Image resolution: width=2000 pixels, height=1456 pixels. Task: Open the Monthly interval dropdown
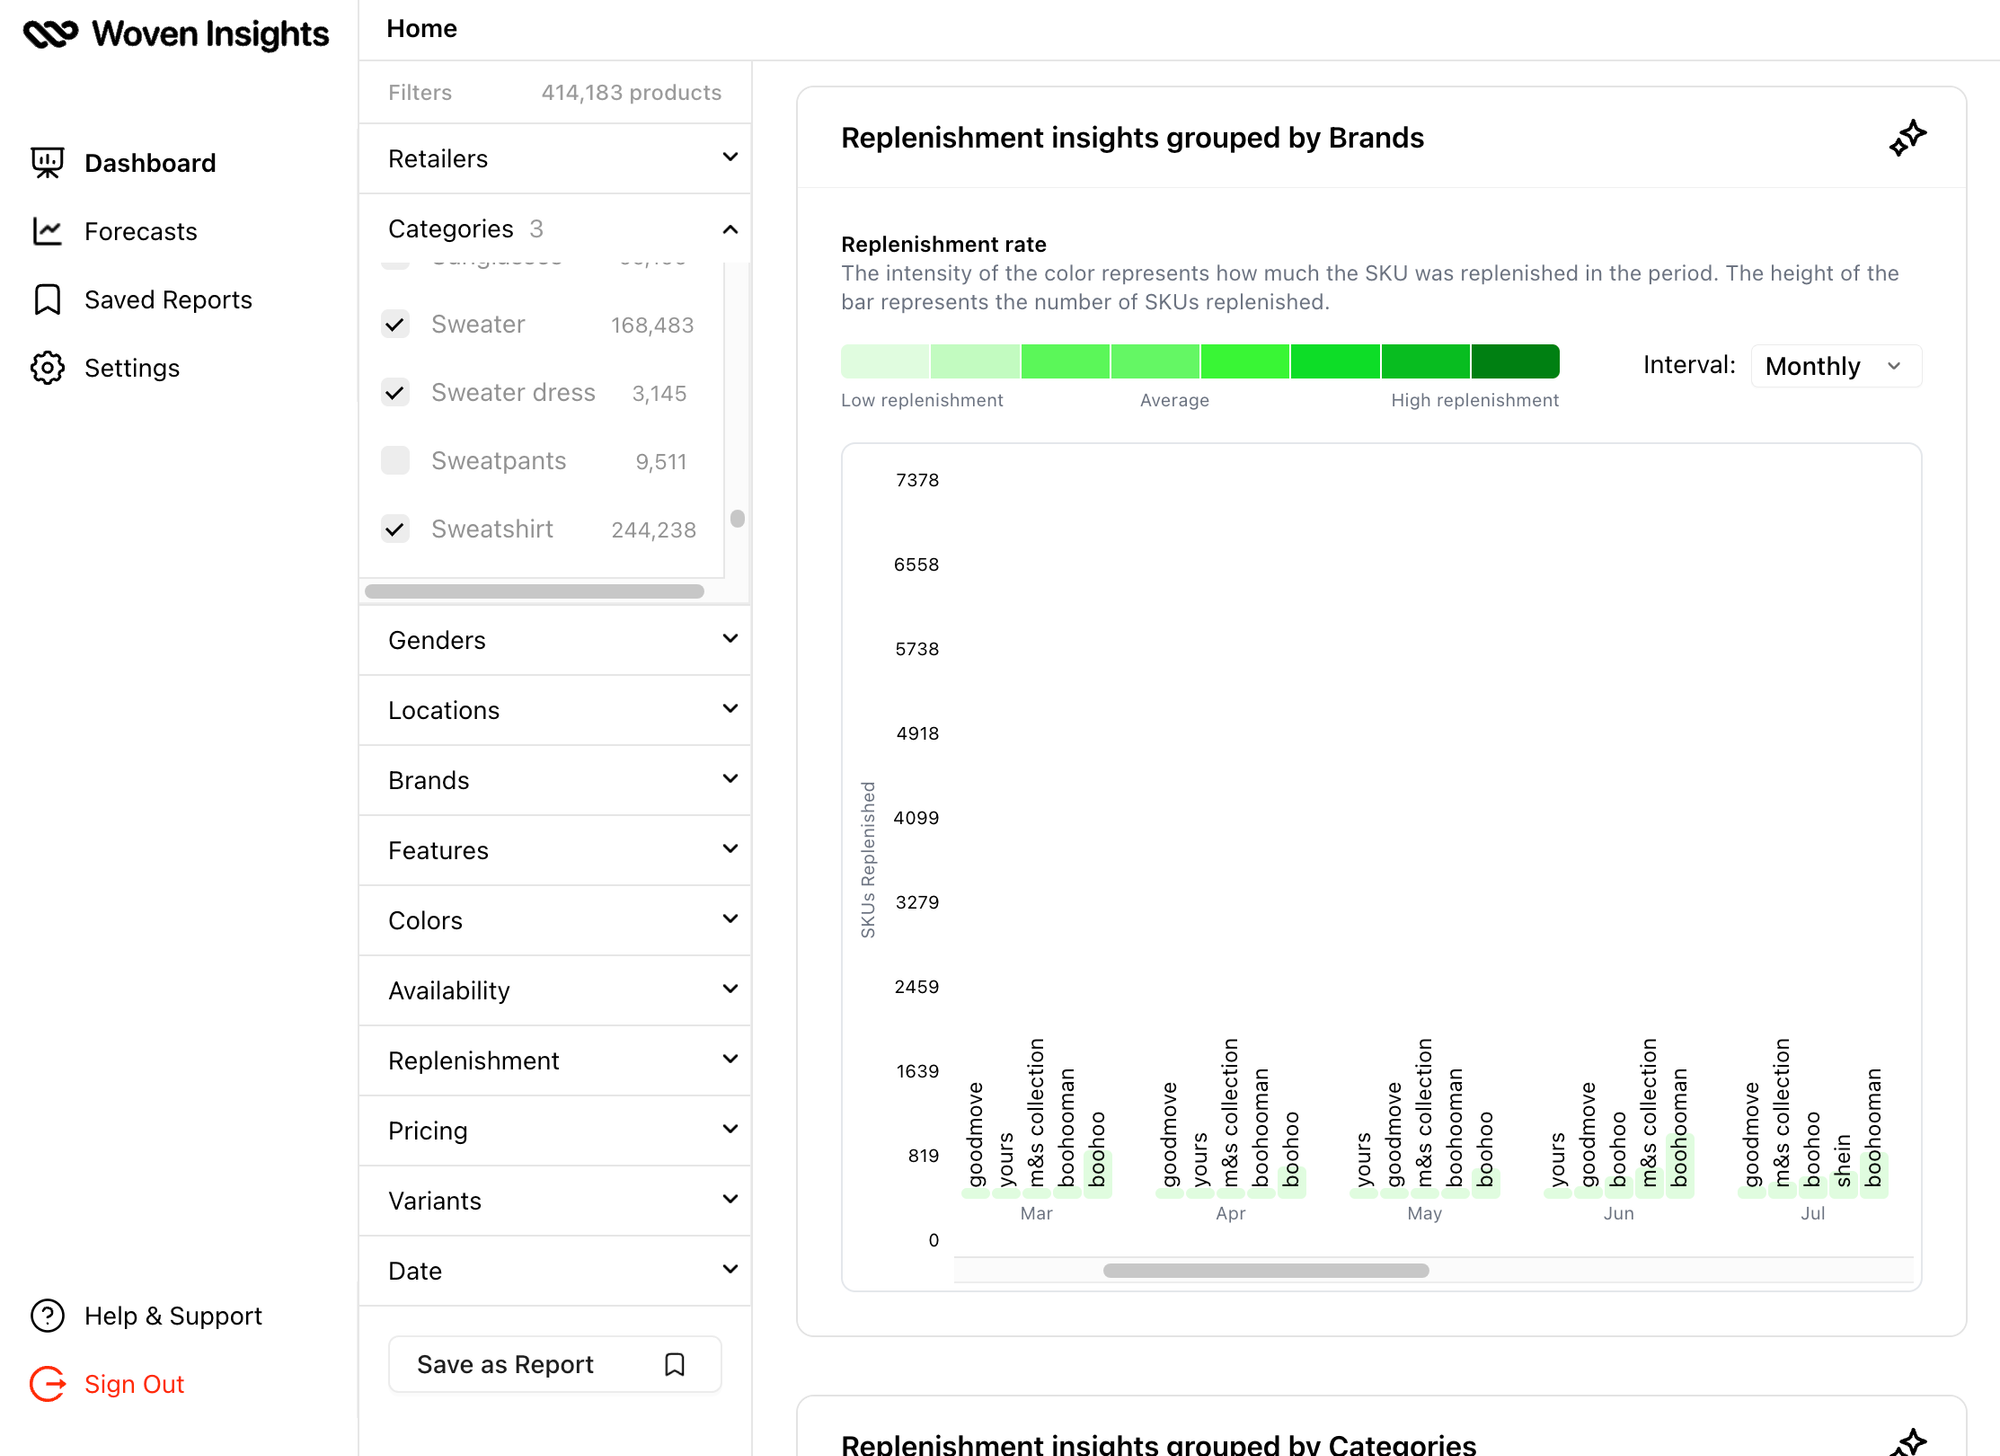pos(1837,365)
